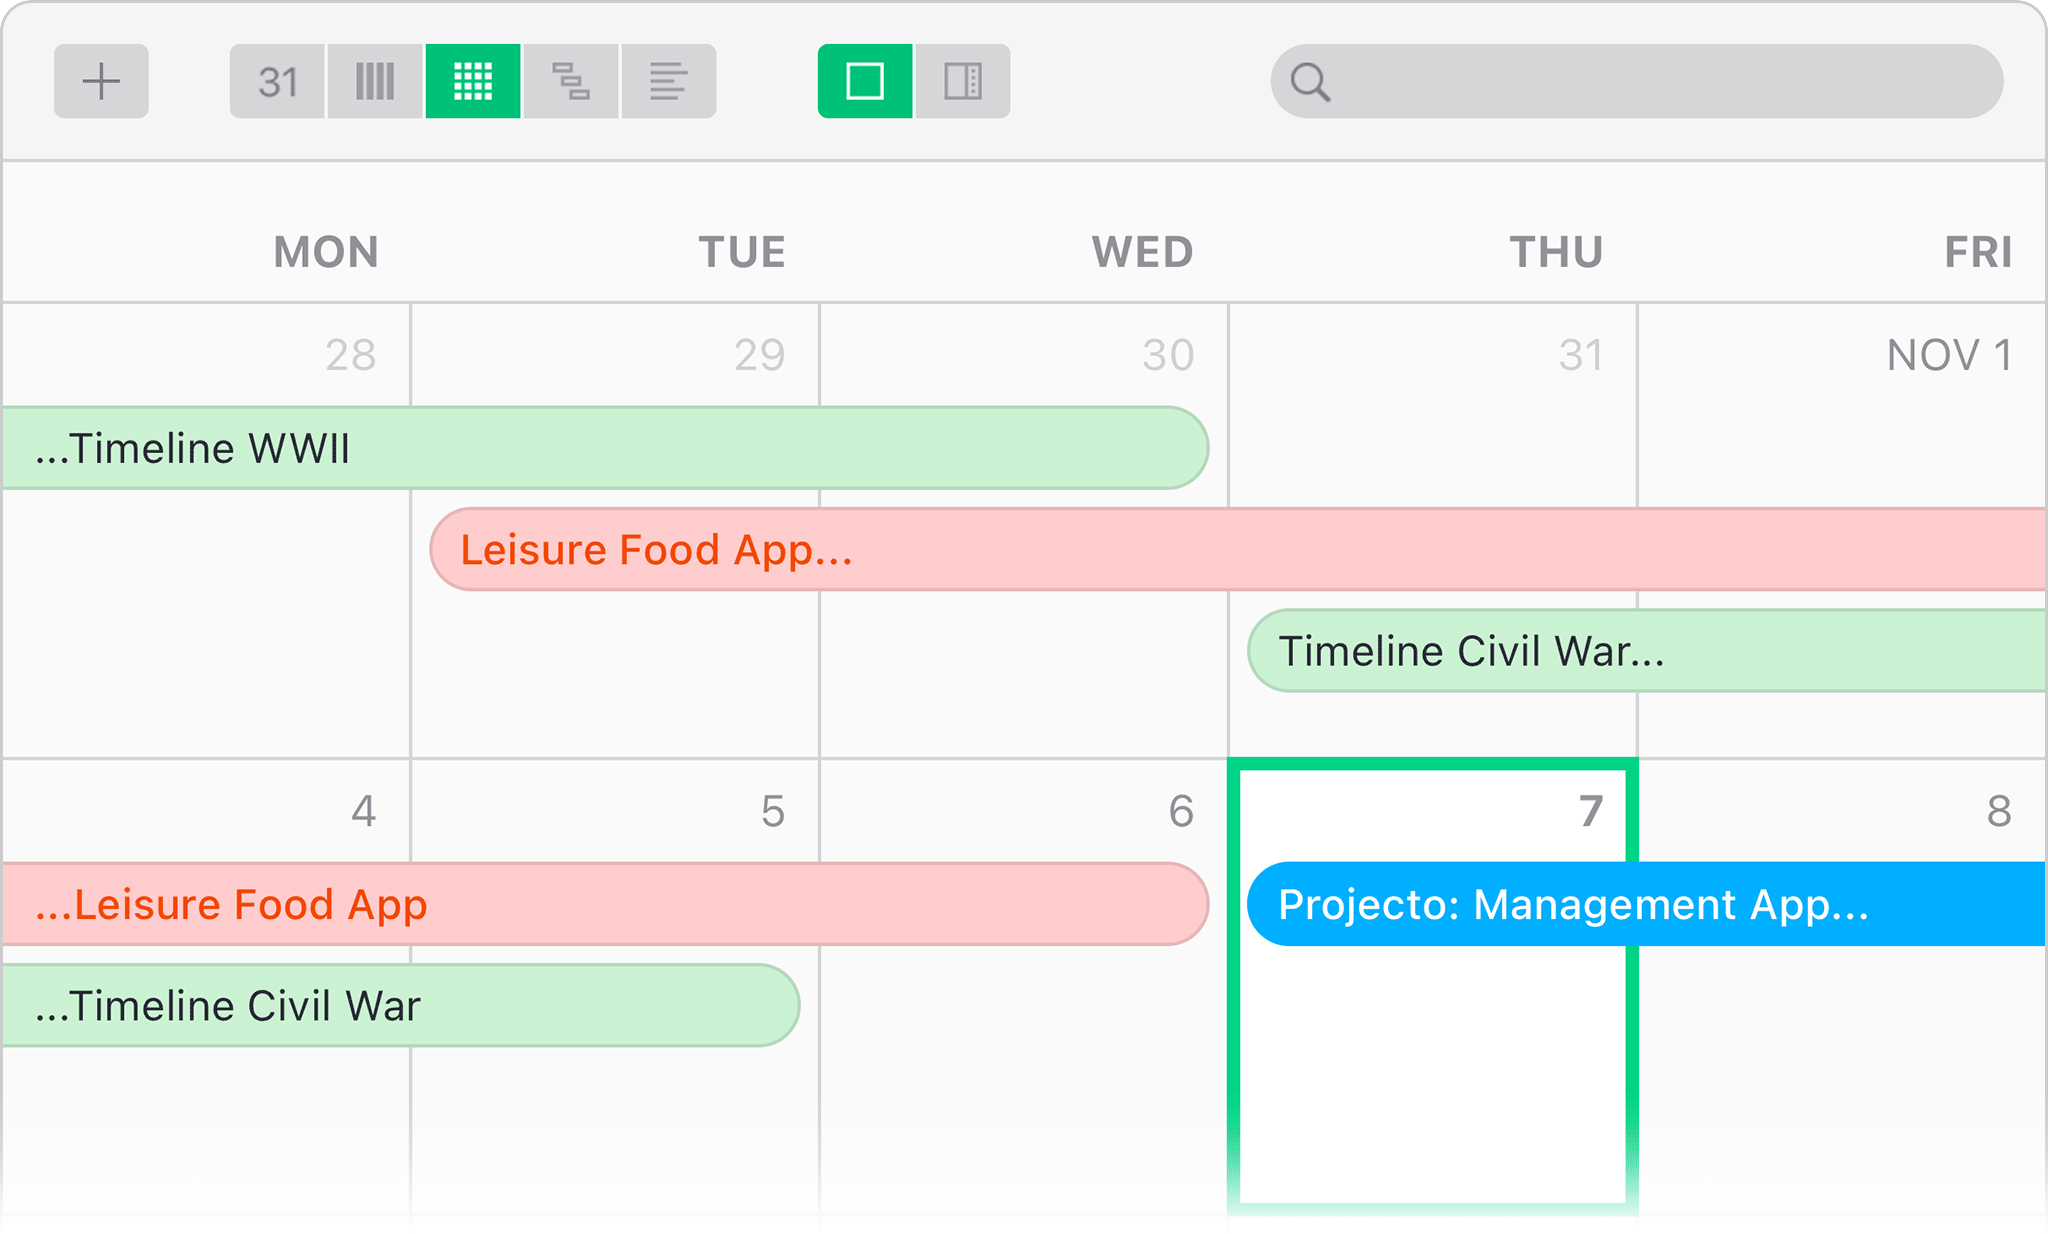Focus the search input field
Viewport: 2048px width, 1234px height.
1660,82
